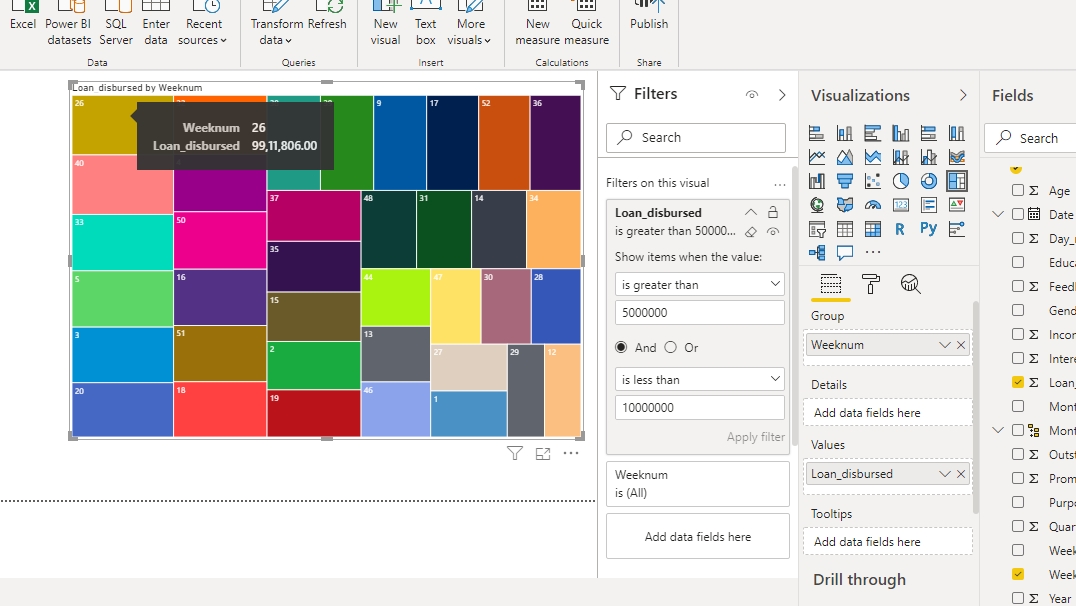Choose the Scatter chart visualization
1076x606 pixels.
click(873, 181)
